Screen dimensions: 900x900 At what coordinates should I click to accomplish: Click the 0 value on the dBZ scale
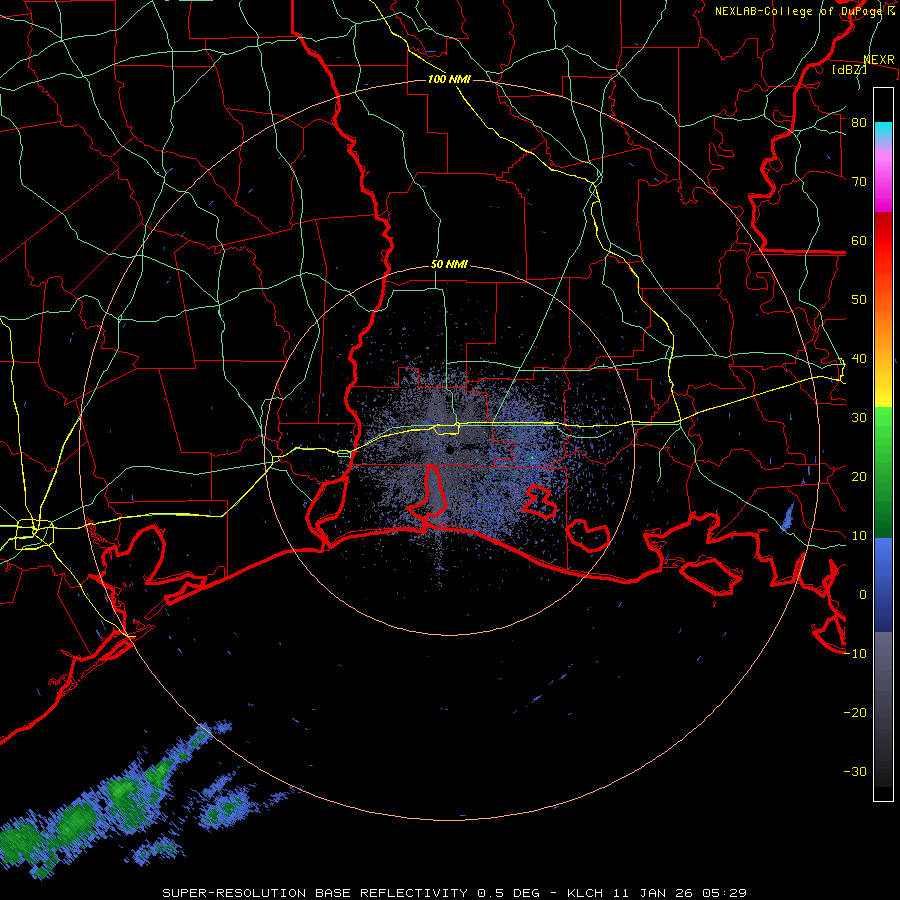tap(863, 595)
